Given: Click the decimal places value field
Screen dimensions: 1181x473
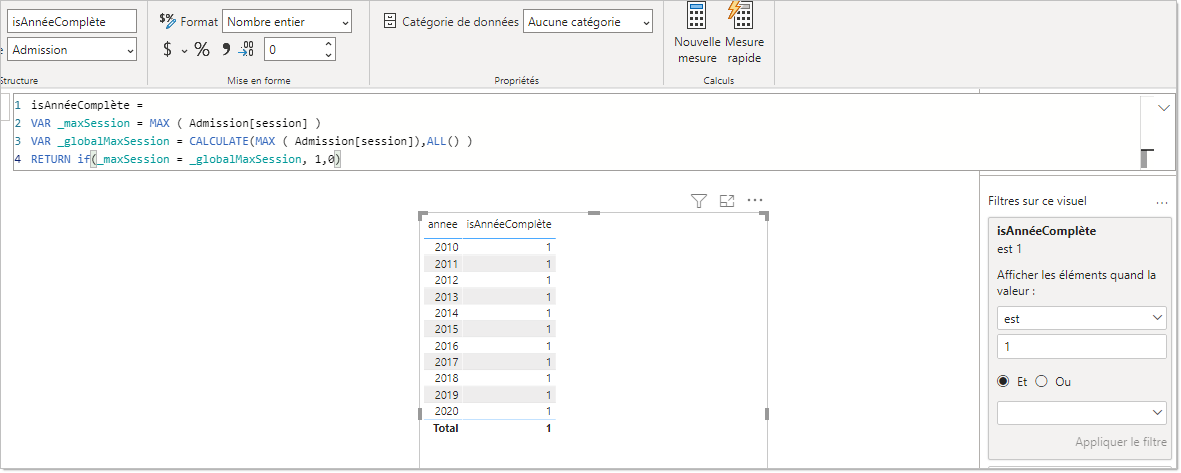Looking at the screenshot, I should 293,50.
